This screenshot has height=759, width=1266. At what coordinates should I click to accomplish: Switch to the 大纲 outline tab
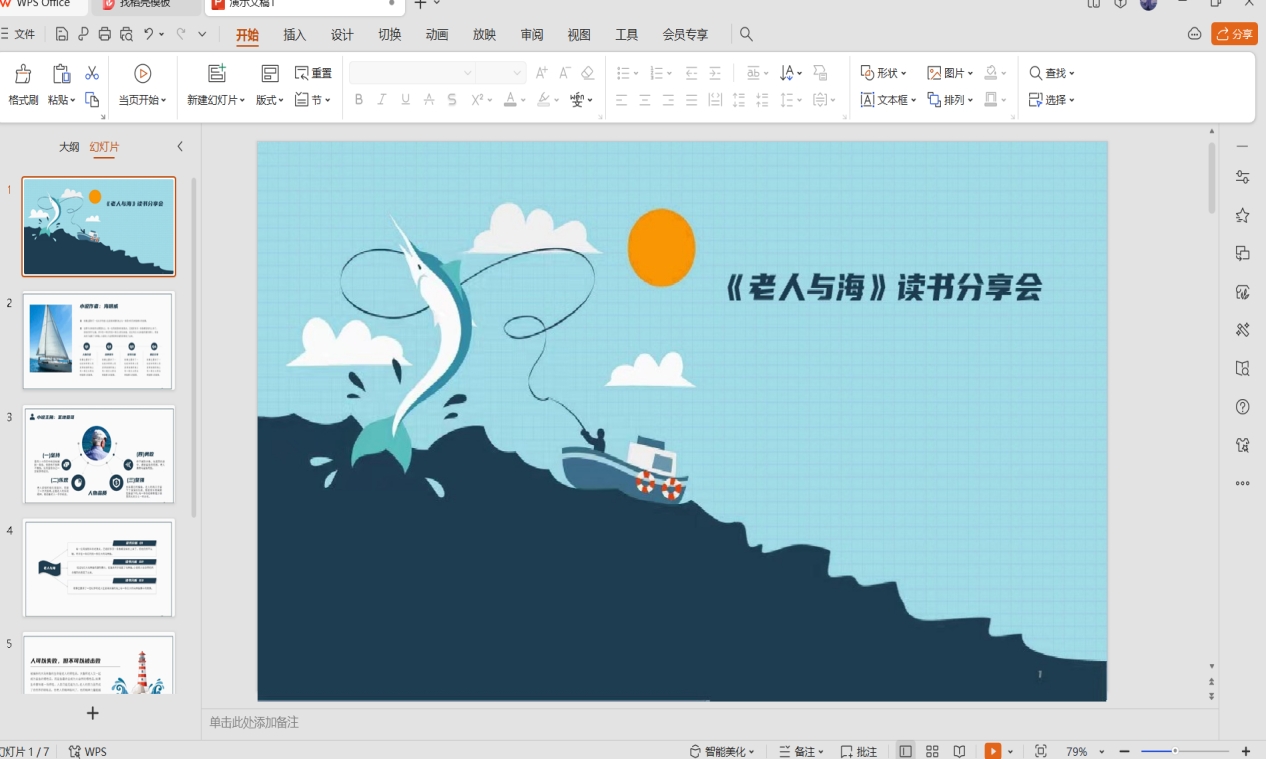(68, 147)
